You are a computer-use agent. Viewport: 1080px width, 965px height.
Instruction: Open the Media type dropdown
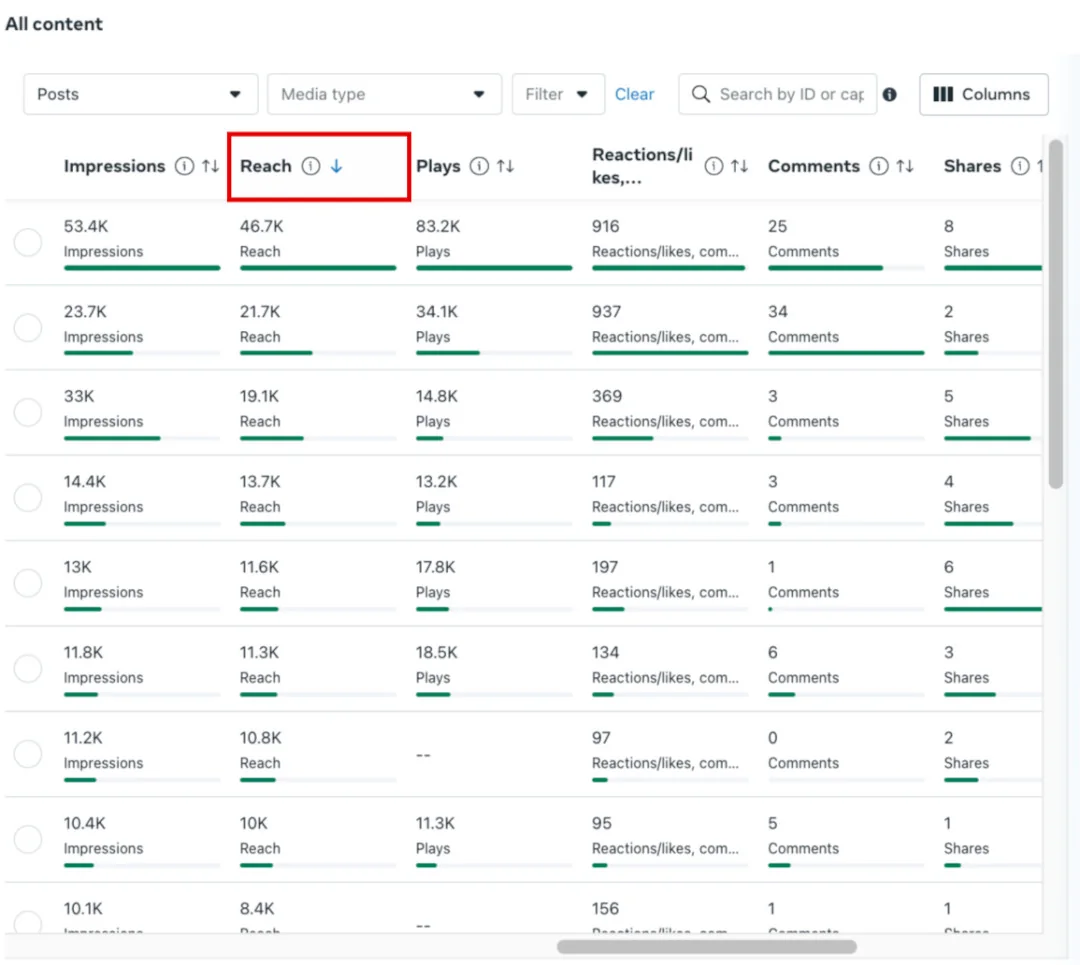(x=384, y=94)
